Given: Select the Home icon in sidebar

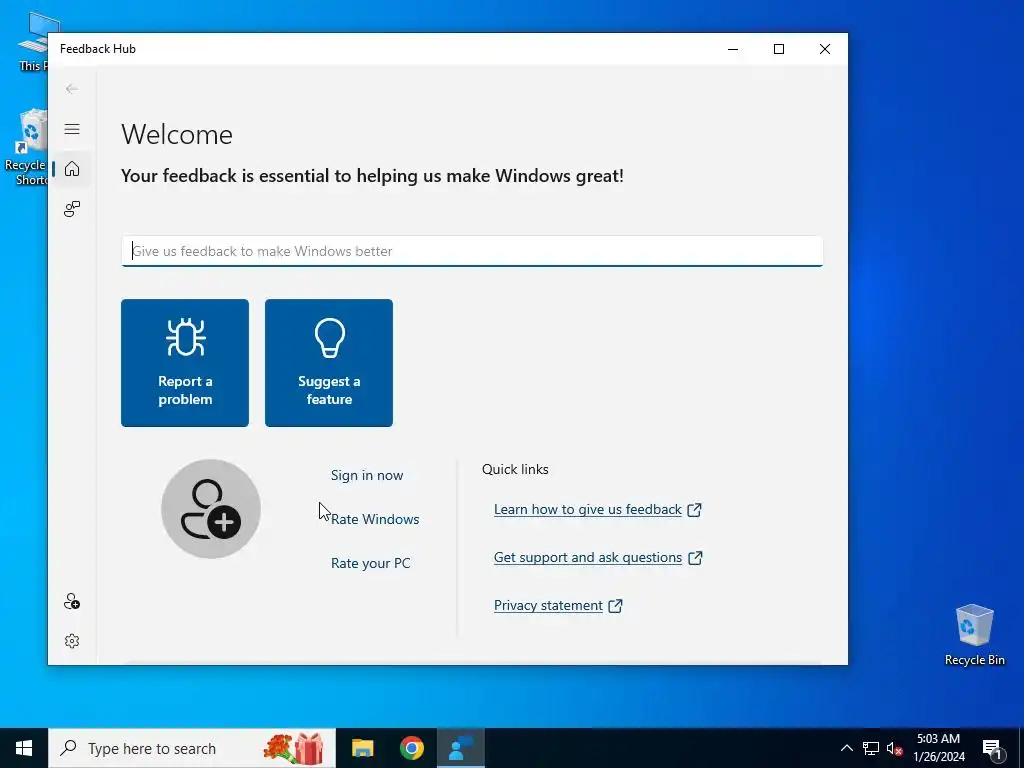Looking at the screenshot, I should (x=72, y=169).
